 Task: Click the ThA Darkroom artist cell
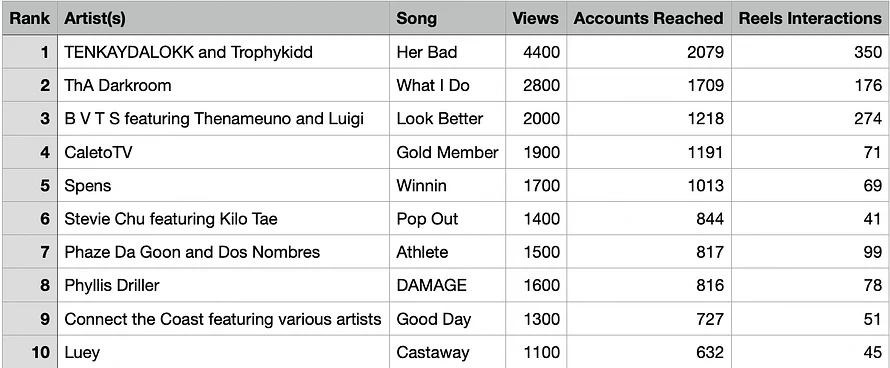pos(224,85)
